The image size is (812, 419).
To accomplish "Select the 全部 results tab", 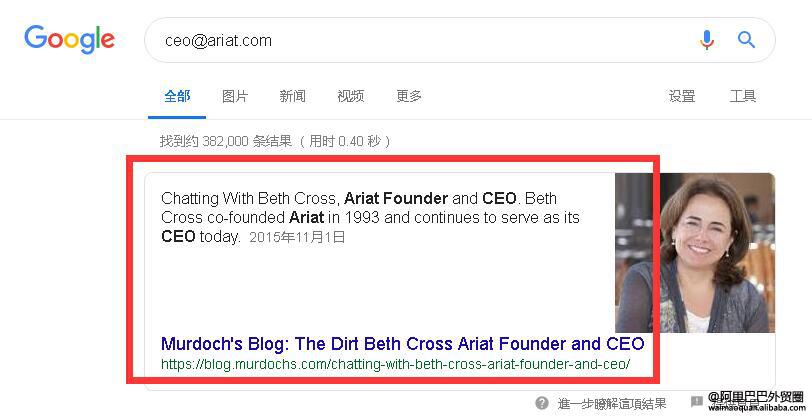I will coord(177,96).
